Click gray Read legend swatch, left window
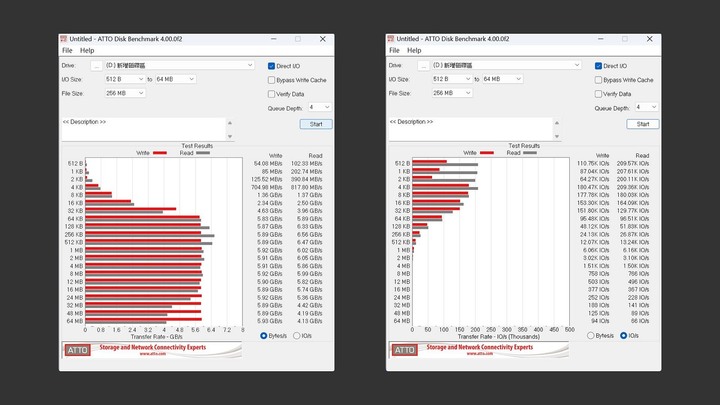Image resolution: width=720 pixels, height=405 pixels. (x=203, y=153)
